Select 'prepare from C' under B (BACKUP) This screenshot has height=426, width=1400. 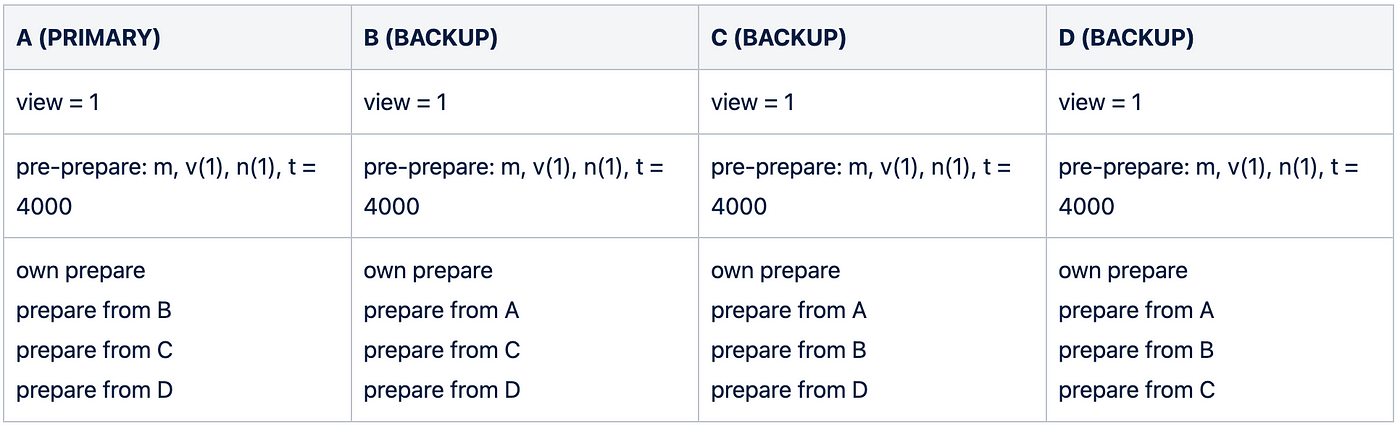pos(442,351)
